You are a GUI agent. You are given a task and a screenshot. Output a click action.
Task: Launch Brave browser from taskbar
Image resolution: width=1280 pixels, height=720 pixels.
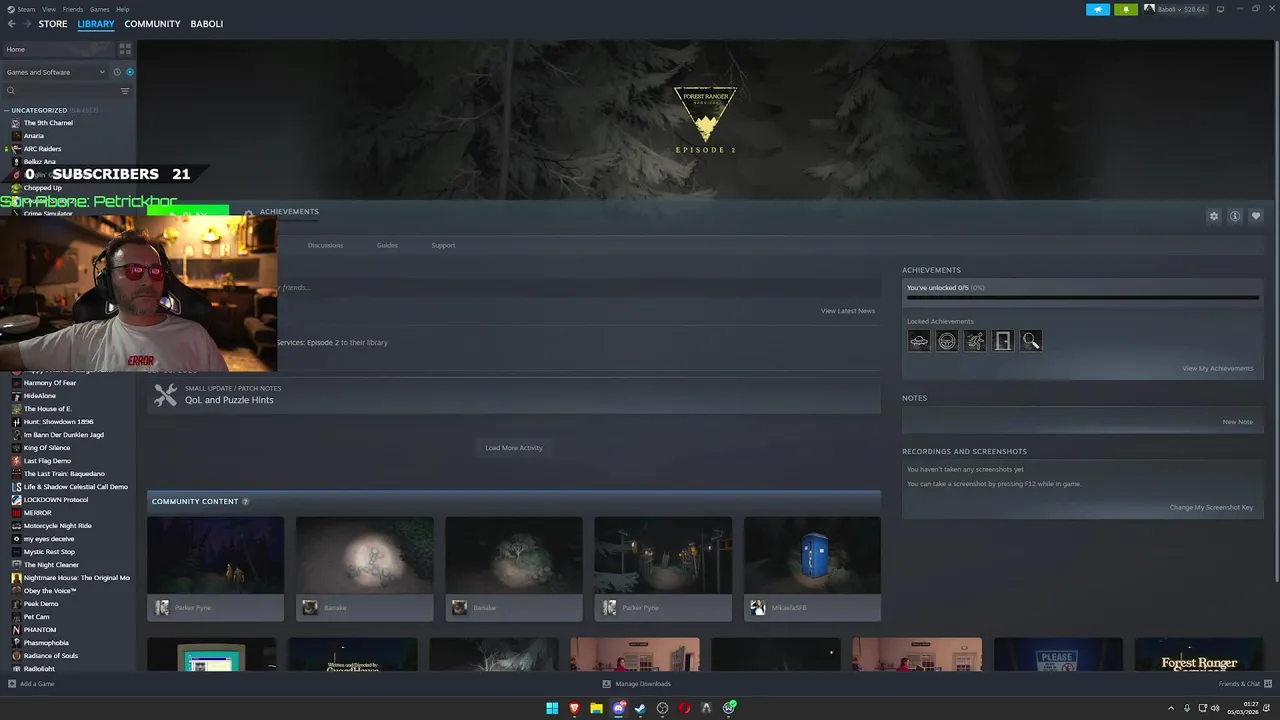[x=574, y=708]
